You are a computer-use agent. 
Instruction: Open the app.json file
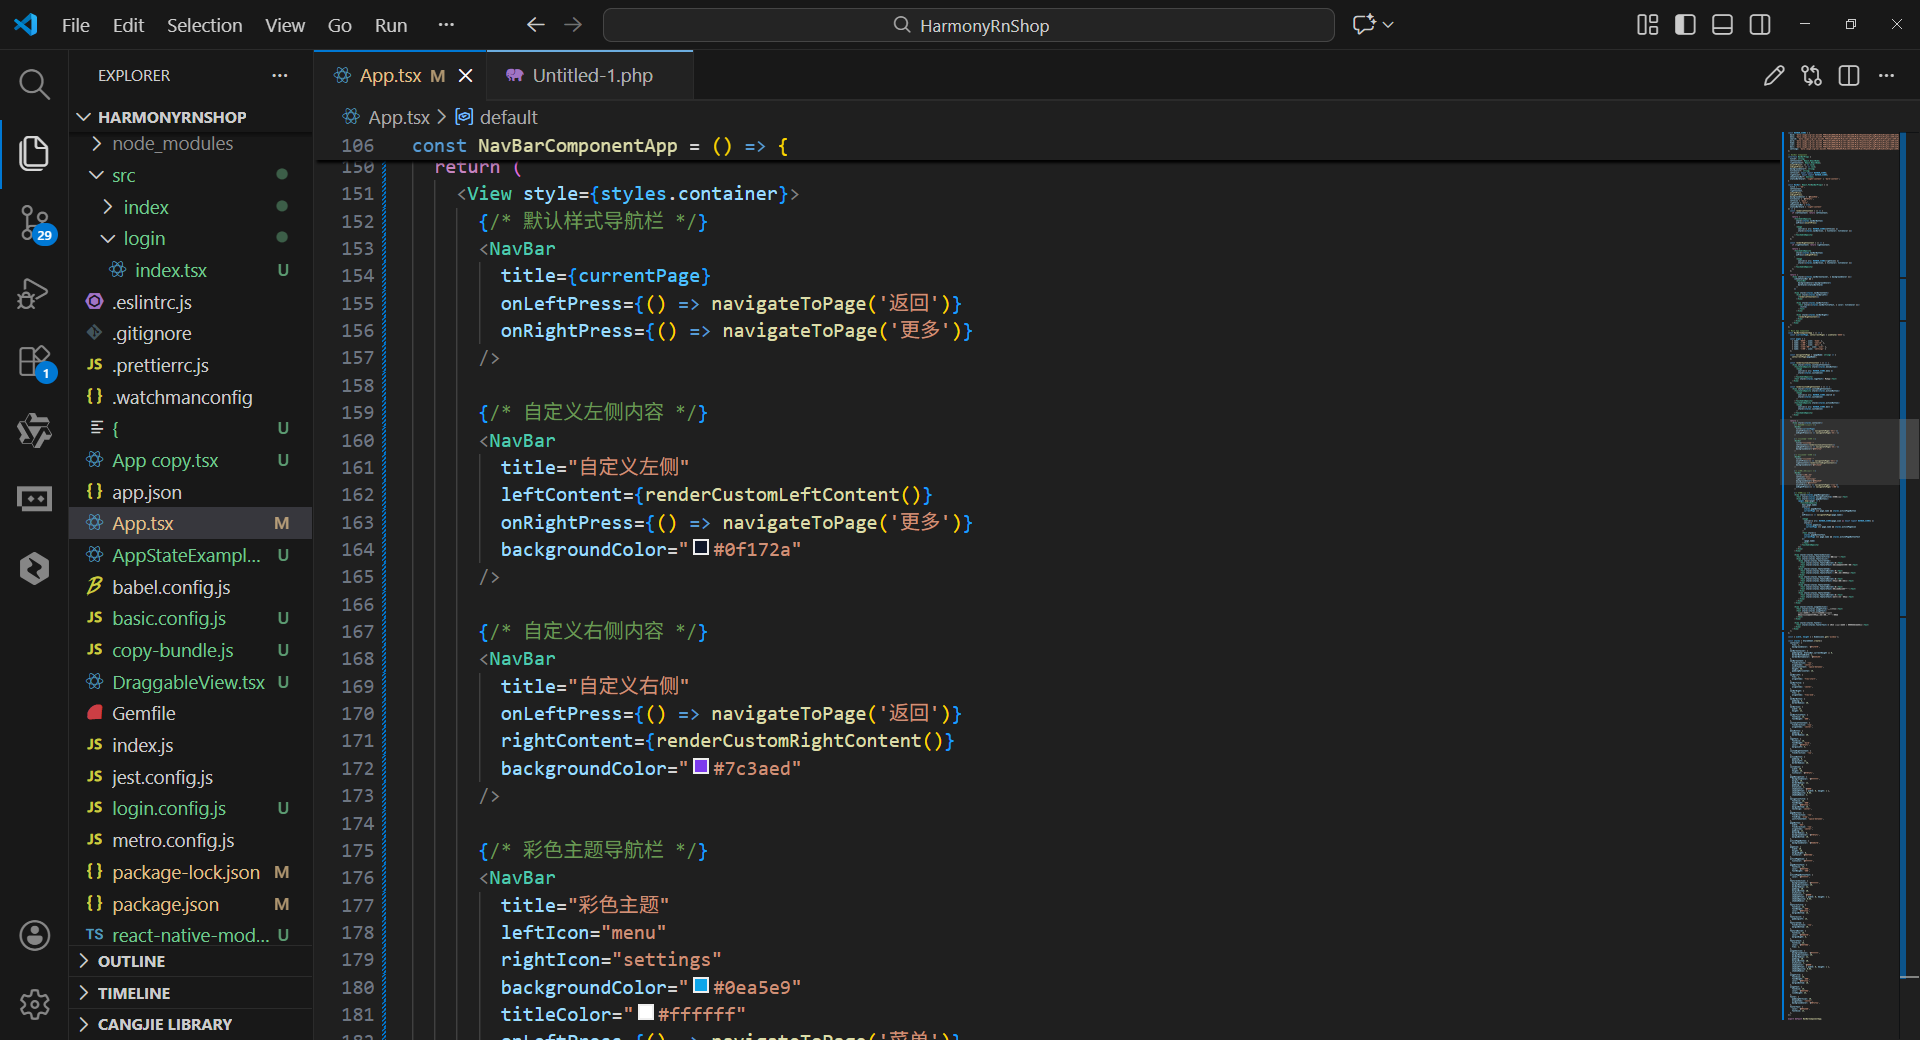(190, 492)
